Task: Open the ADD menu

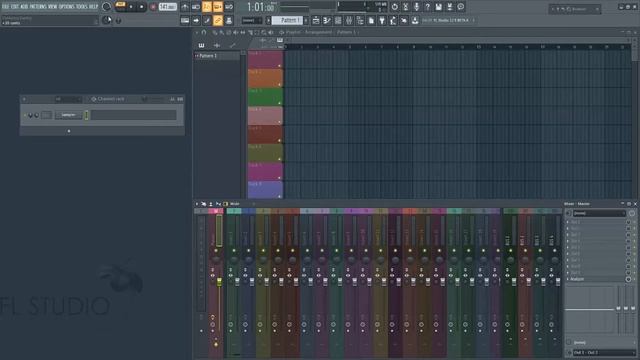Action: pyautogui.click(x=24, y=7)
